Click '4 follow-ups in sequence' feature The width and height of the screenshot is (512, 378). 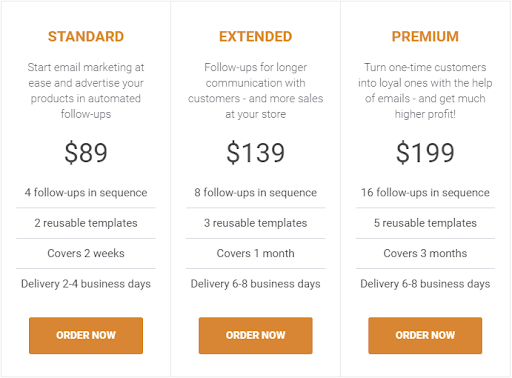tap(86, 193)
